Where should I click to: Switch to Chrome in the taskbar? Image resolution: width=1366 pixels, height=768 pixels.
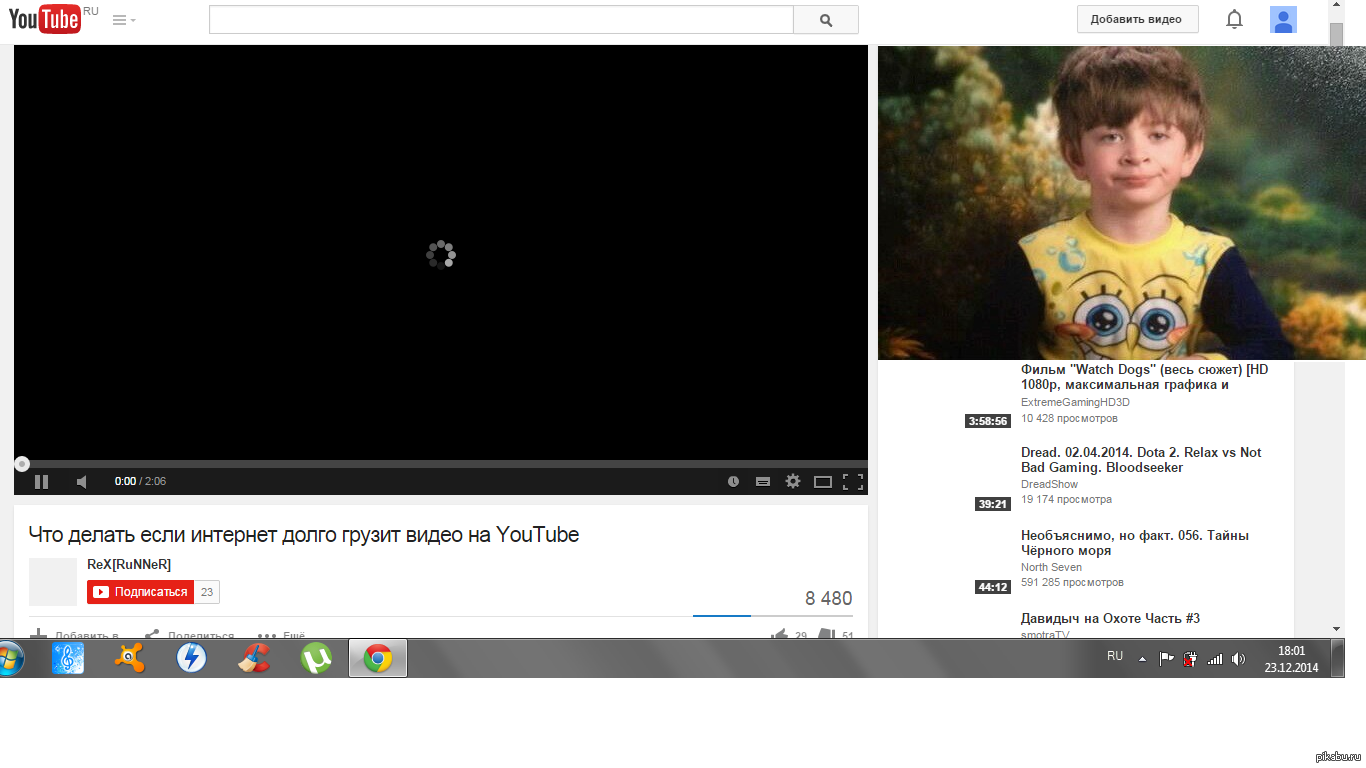click(378, 658)
